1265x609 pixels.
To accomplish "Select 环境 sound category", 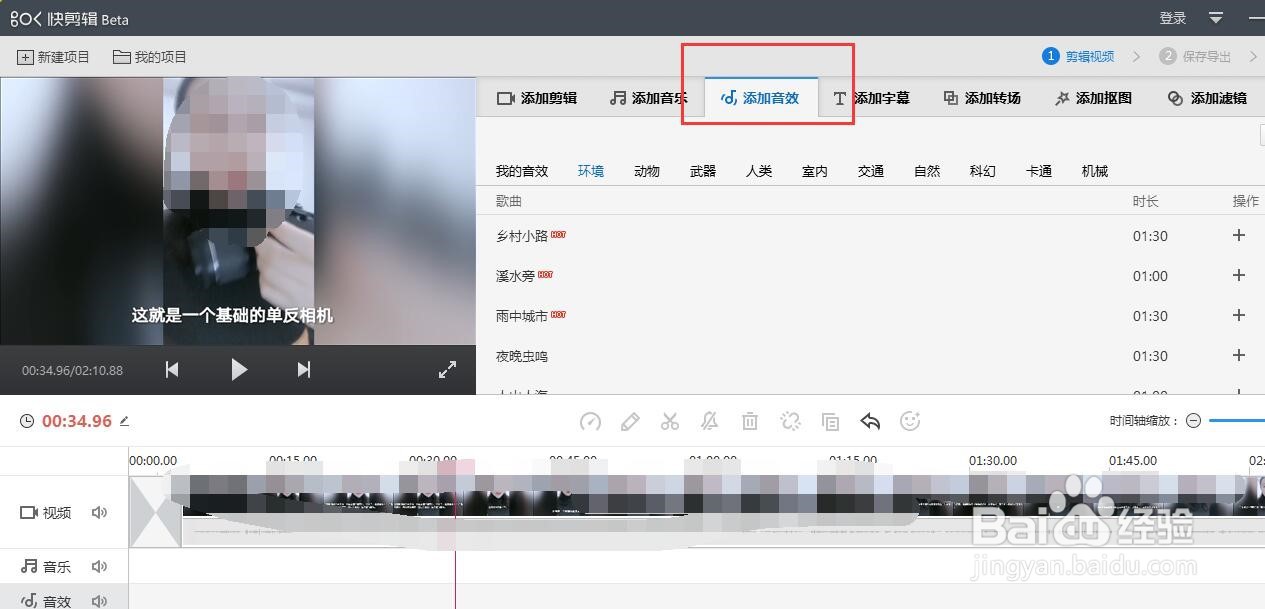I will tap(591, 171).
